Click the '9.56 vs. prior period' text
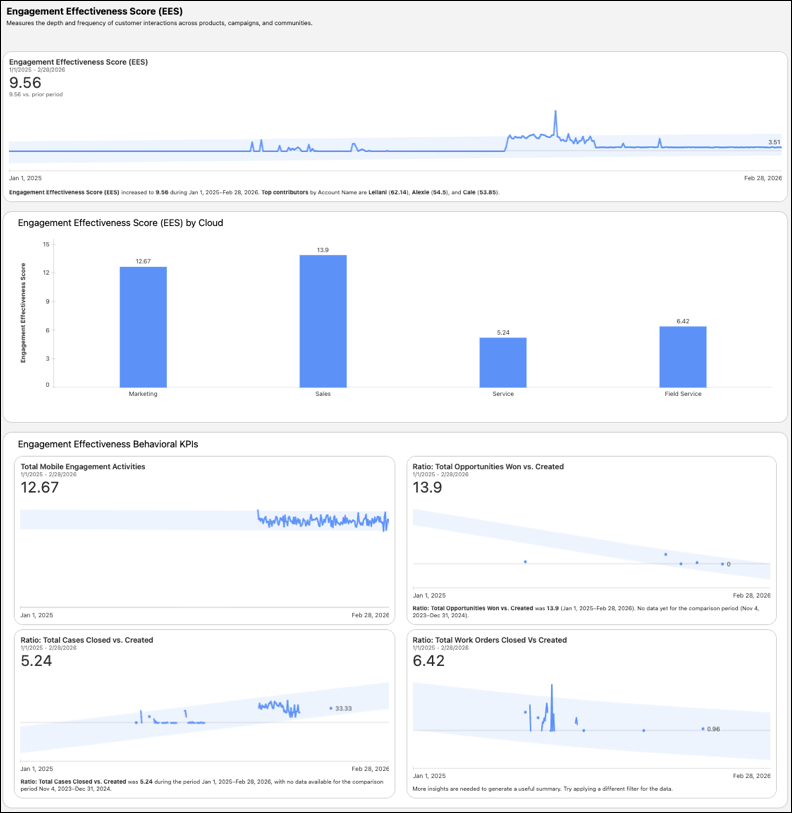The image size is (792, 813). pyautogui.click(x=36, y=94)
